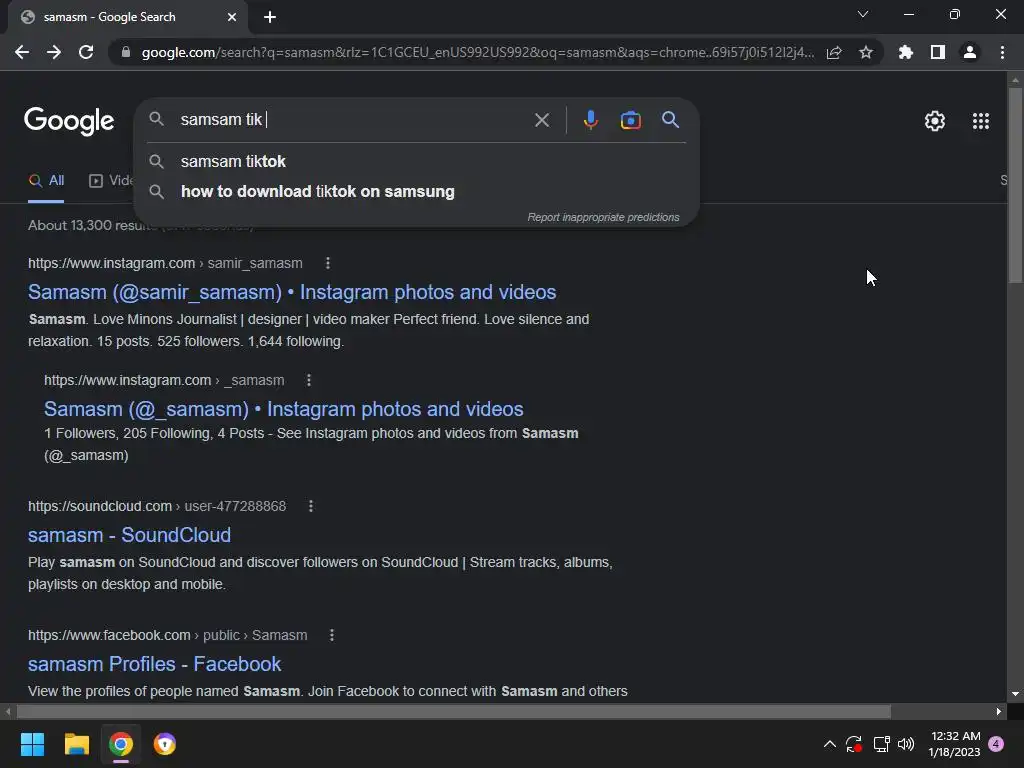Start voice search with microphone
Image resolution: width=1024 pixels, height=768 pixels.
[590, 120]
